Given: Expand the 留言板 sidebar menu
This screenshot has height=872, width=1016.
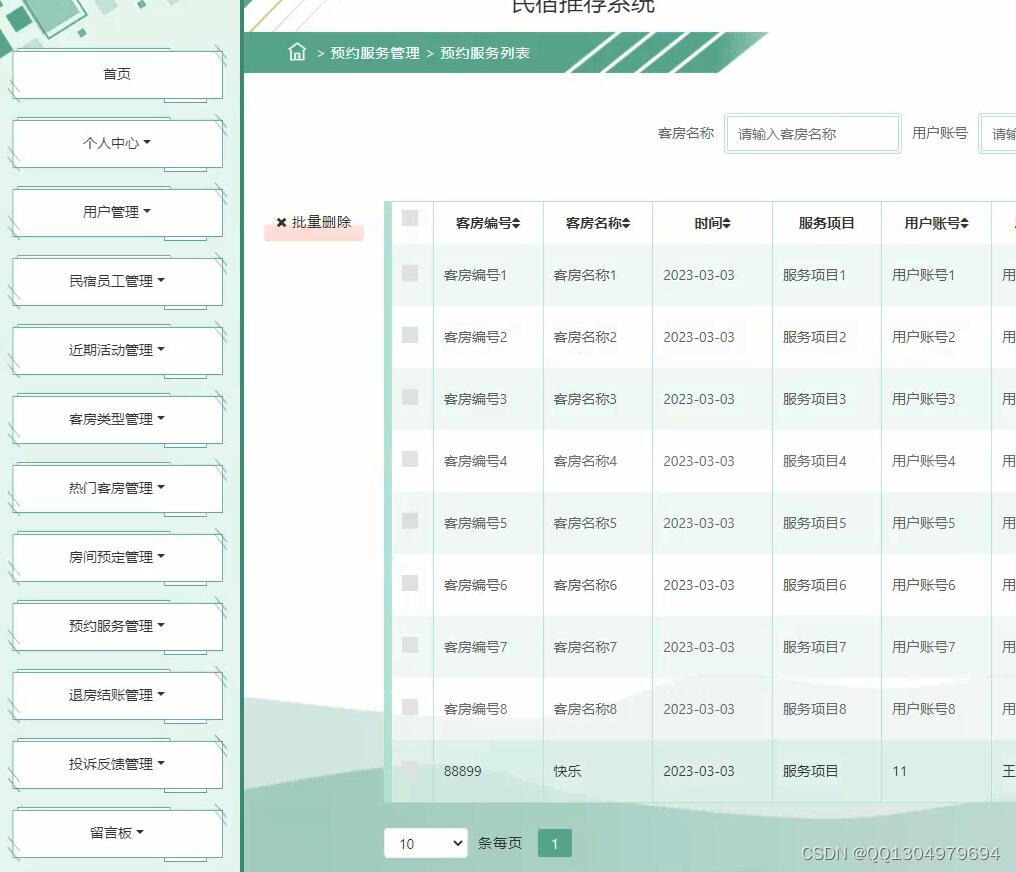Looking at the screenshot, I should point(116,833).
